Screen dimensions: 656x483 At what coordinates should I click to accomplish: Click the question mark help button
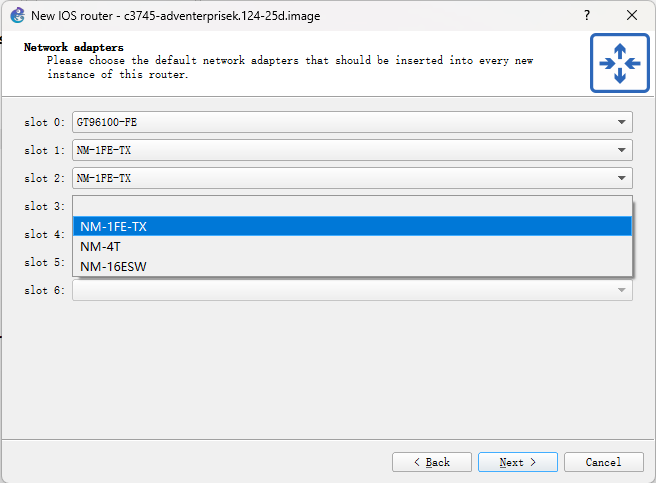coord(586,16)
